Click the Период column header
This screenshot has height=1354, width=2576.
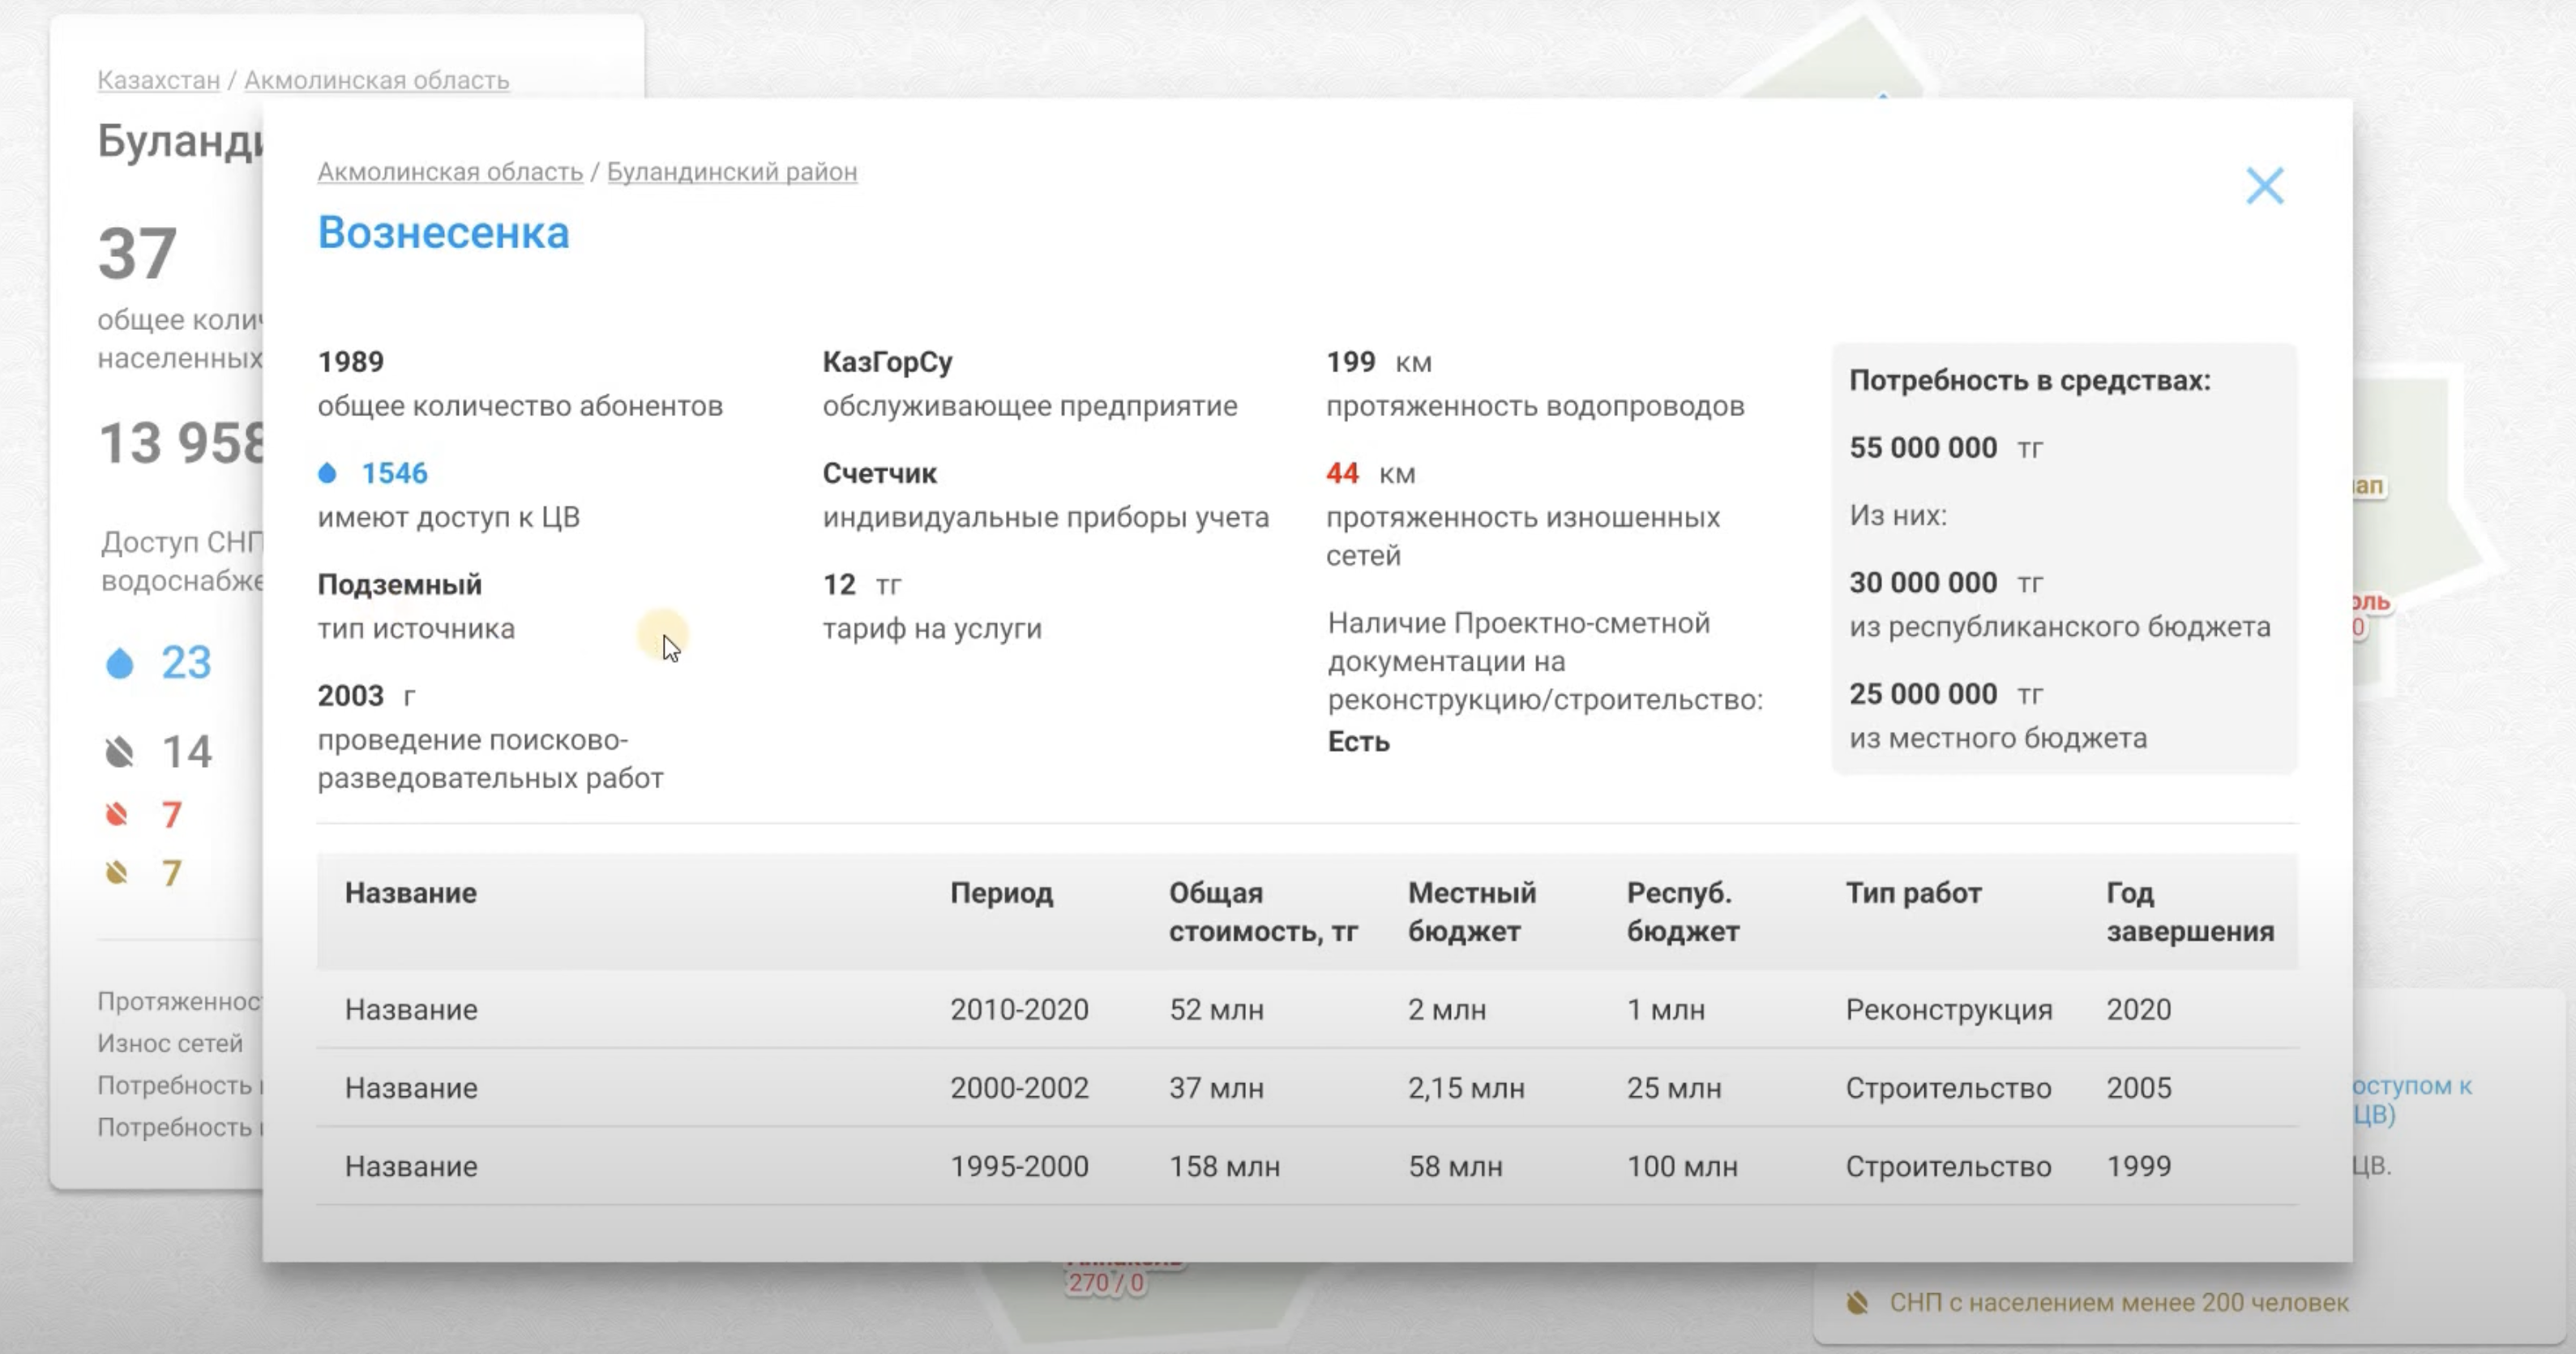(x=1001, y=893)
